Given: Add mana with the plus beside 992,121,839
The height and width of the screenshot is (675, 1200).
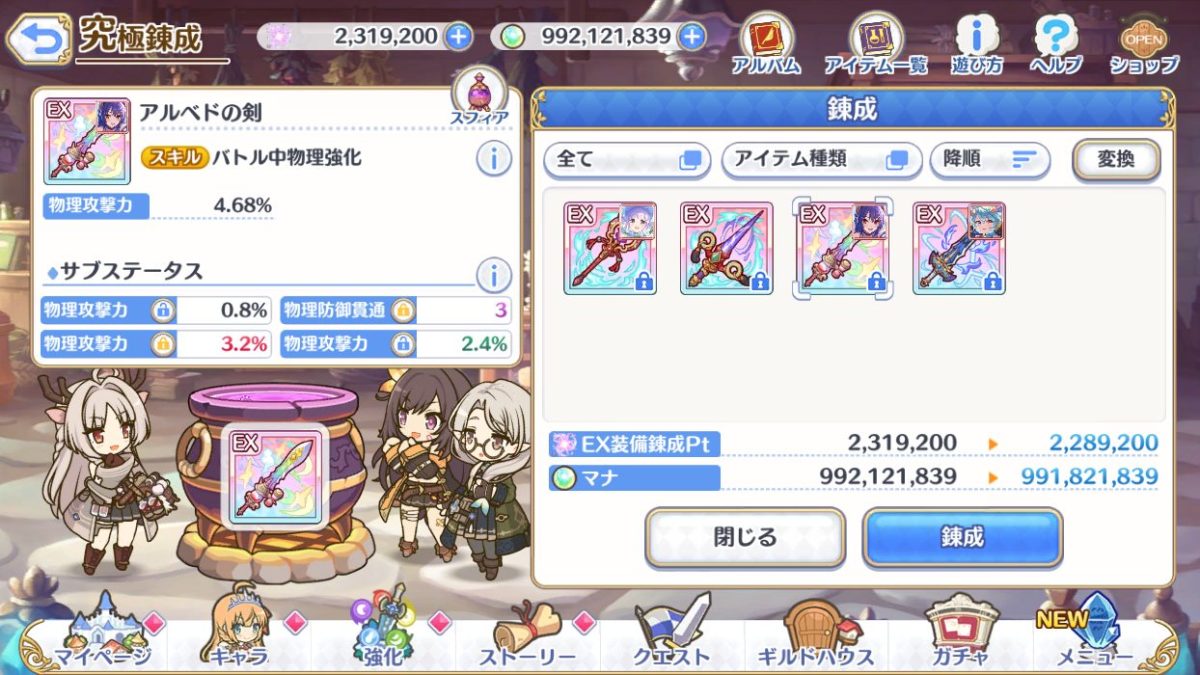Looking at the screenshot, I should click(691, 37).
